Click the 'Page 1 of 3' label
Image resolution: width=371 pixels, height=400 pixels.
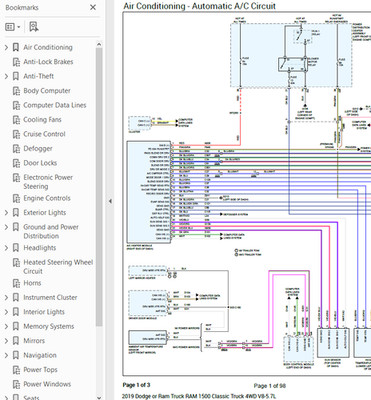136,385
